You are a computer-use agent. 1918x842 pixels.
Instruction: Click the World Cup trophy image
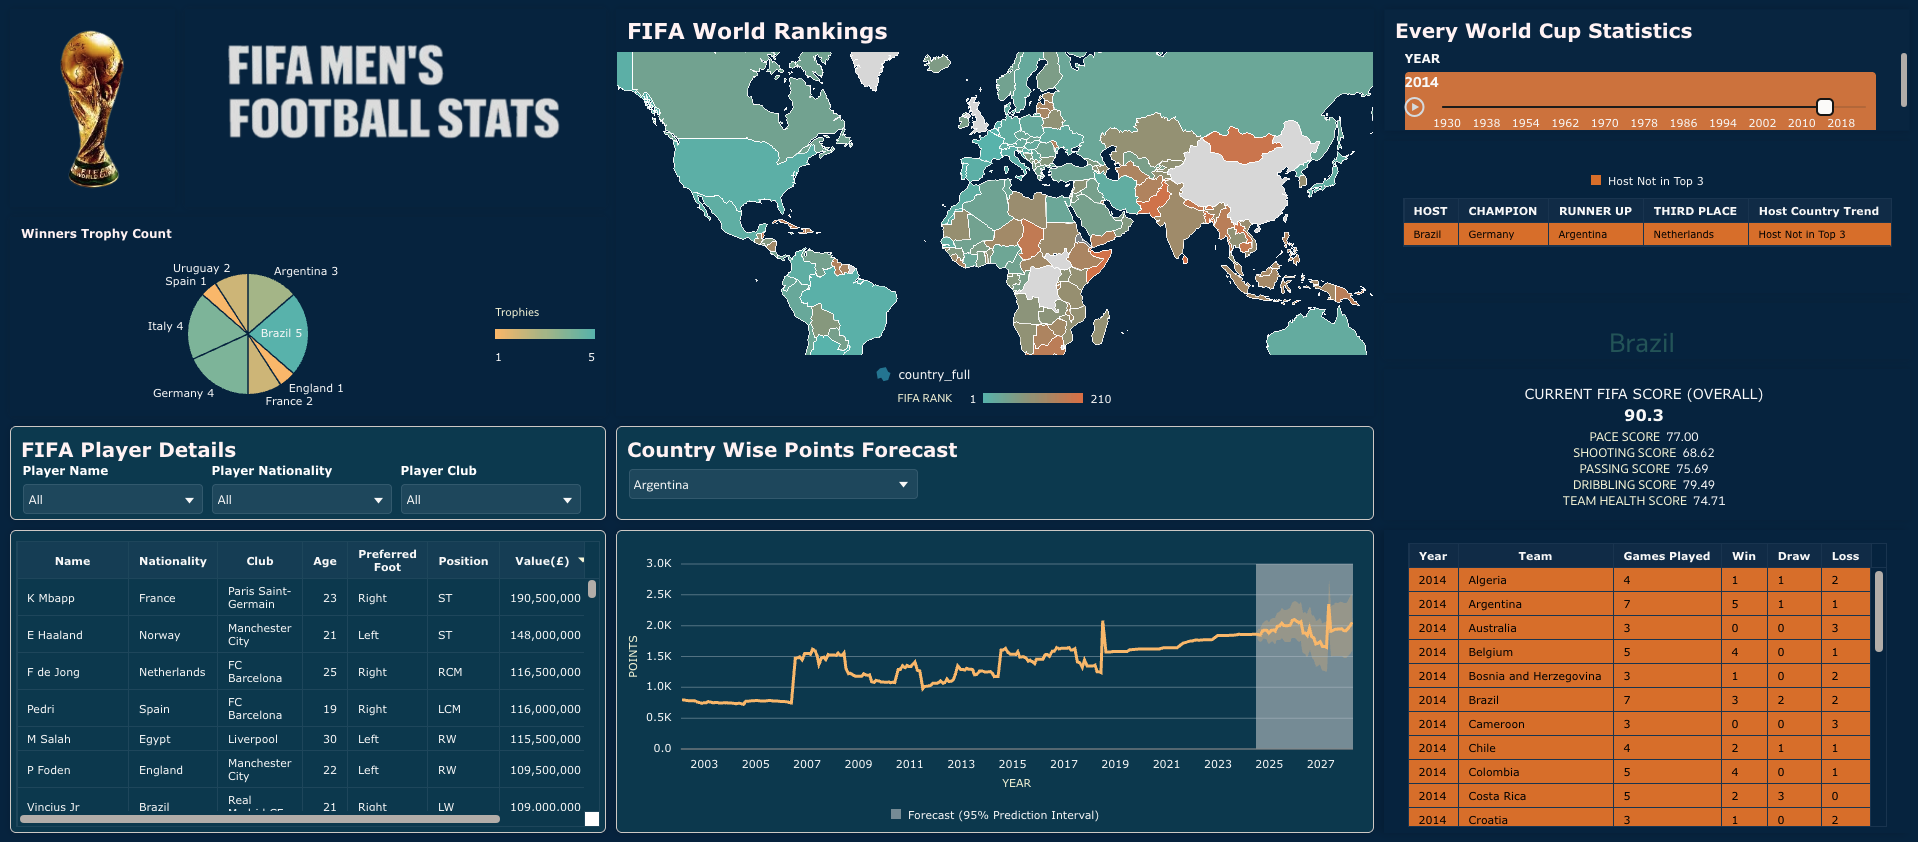[93, 108]
